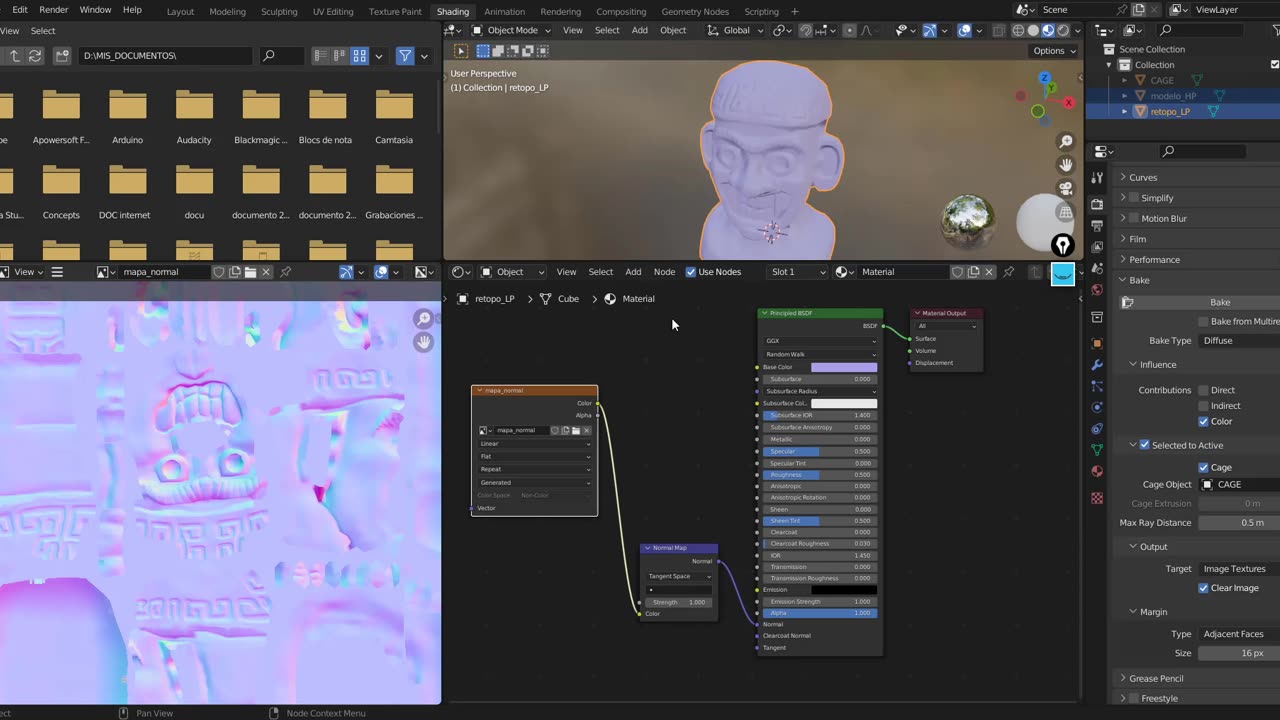Collapse the mapa_normal image texture node
This screenshot has height=720, width=1280.
point(478,391)
